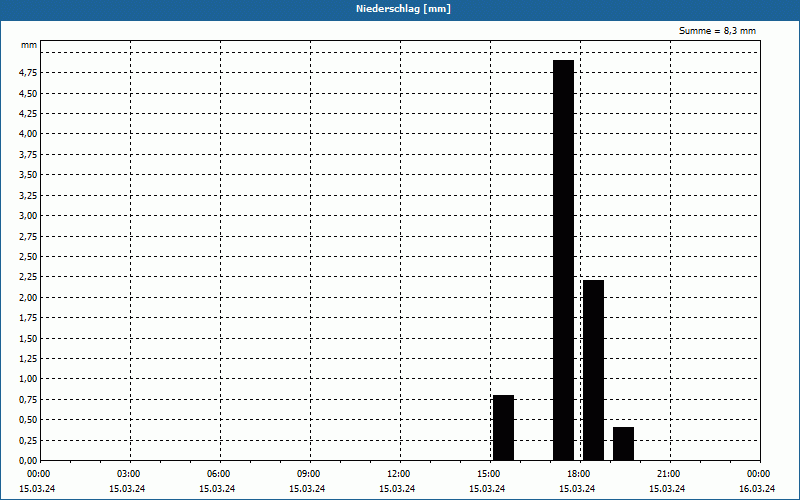Click the 1,75 y-axis value
Screen dimensions: 800x500
pos(28,318)
